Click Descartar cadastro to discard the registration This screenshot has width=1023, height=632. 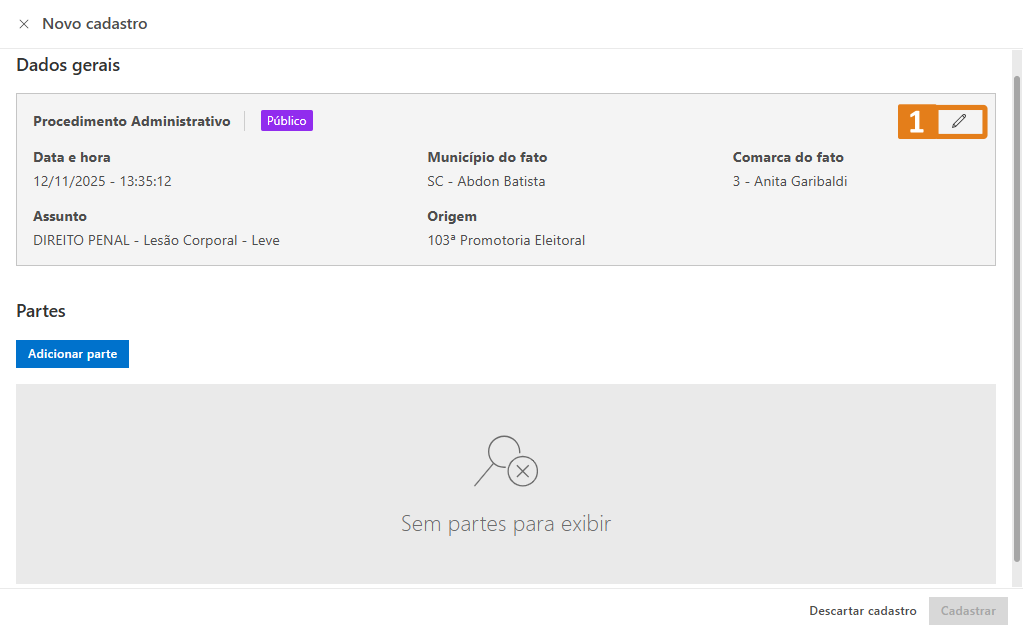pyautogui.click(x=862, y=610)
